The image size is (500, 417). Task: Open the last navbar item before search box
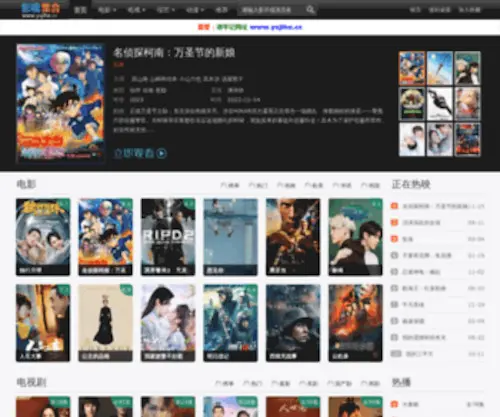click(222, 10)
